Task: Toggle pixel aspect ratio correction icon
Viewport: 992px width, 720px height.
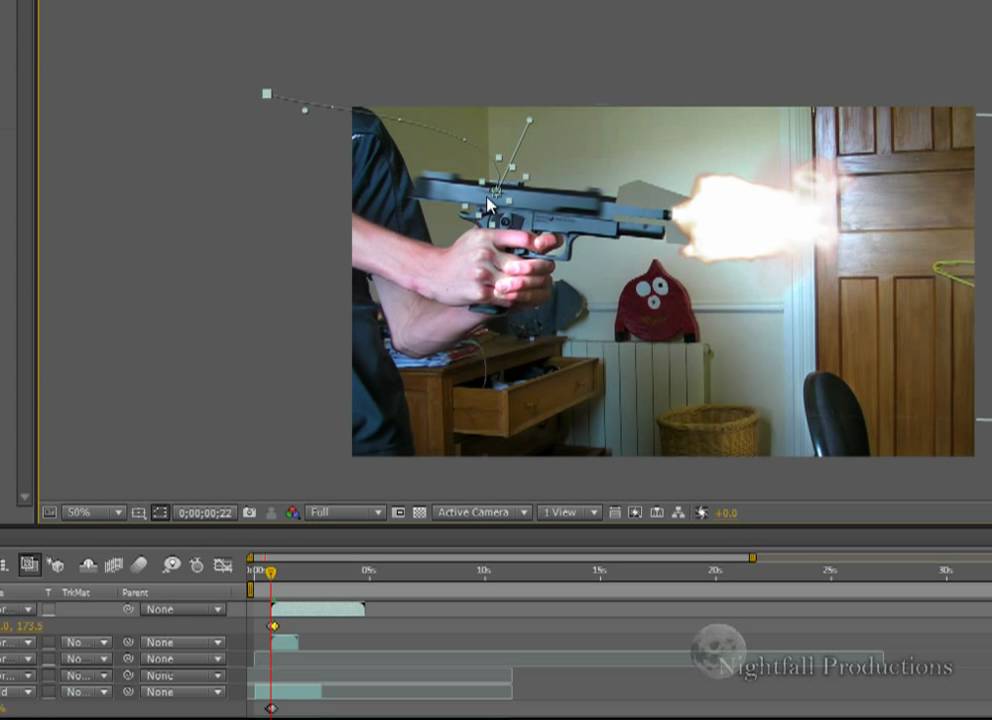Action: tap(614, 512)
